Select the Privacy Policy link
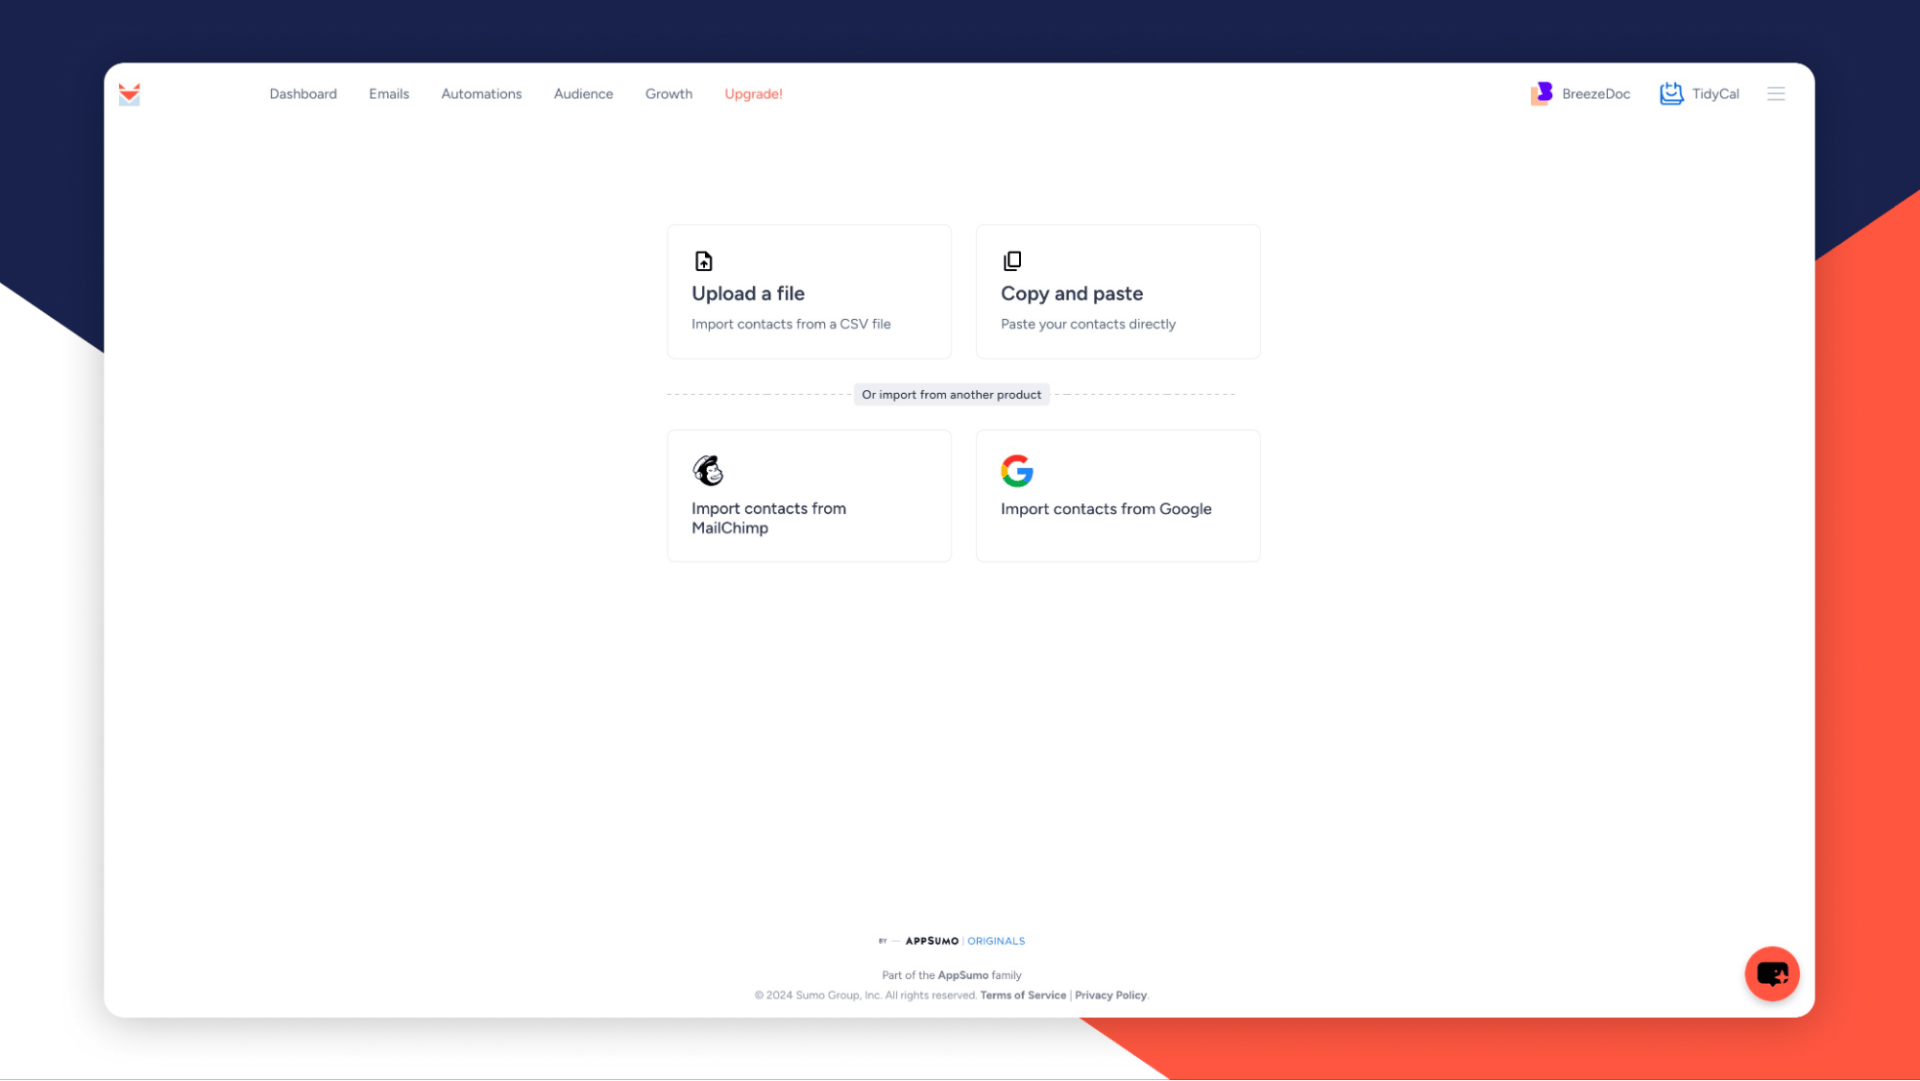The height and width of the screenshot is (1081, 1920). click(x=1110, y=995)
